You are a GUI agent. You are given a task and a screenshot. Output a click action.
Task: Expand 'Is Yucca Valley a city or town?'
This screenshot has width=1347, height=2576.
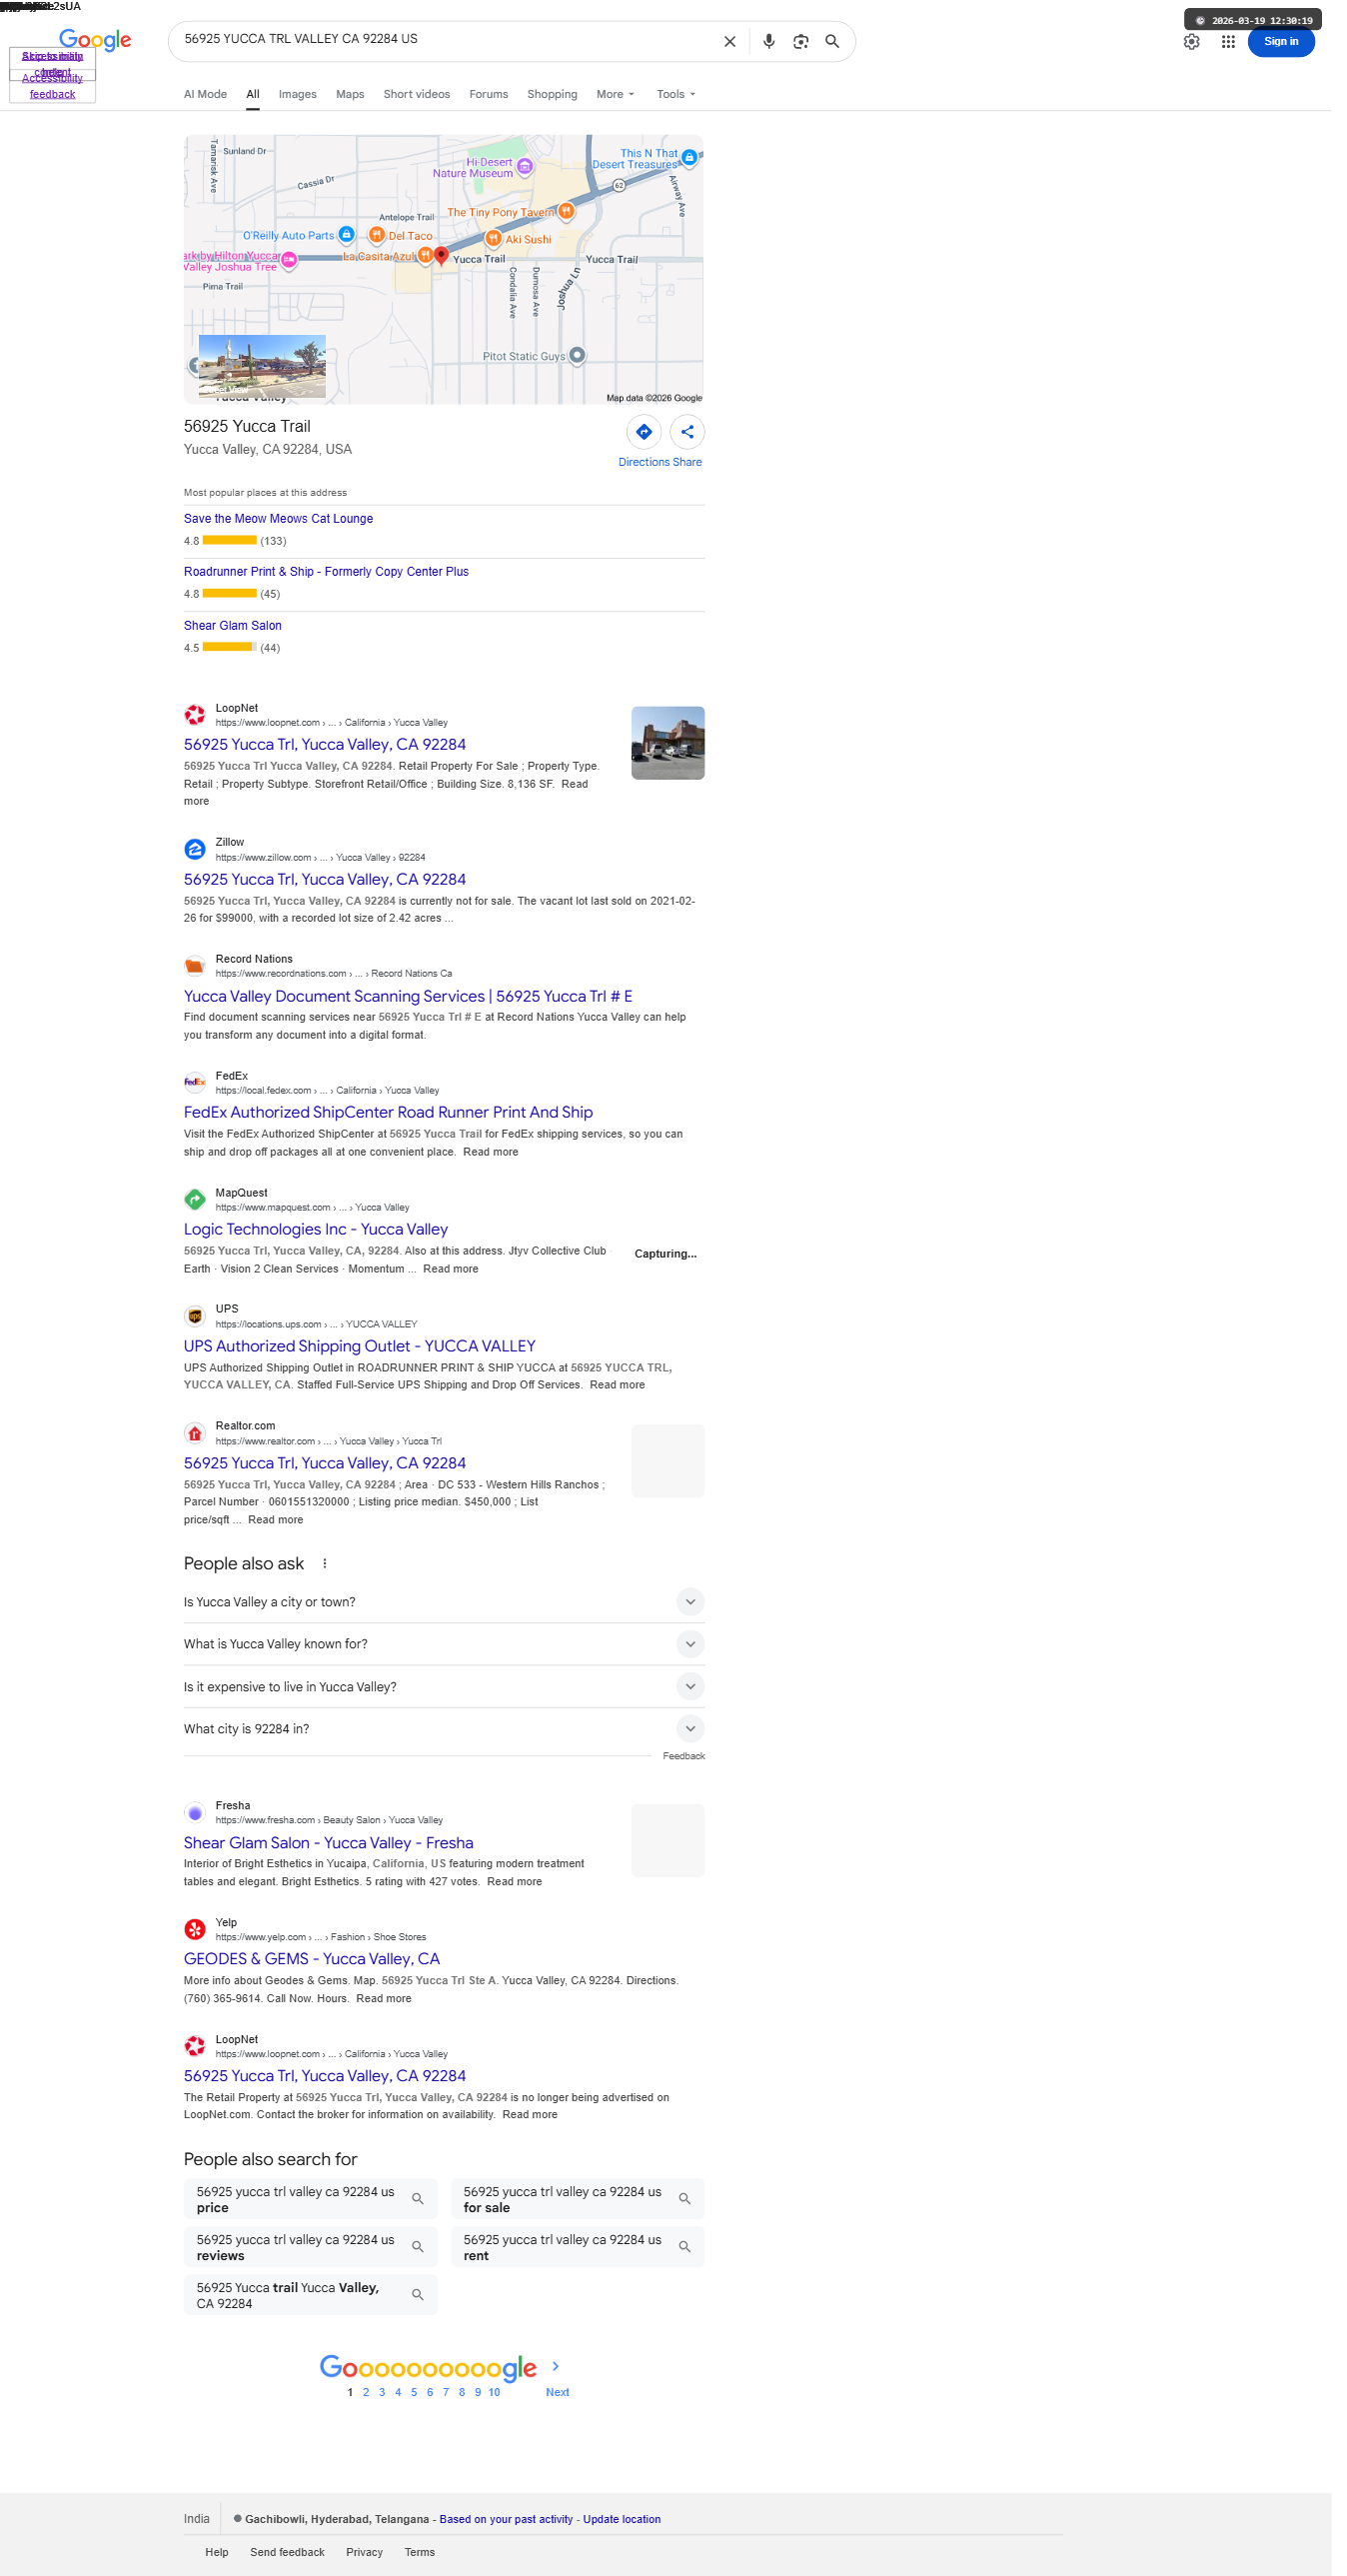click(444, 1602)
